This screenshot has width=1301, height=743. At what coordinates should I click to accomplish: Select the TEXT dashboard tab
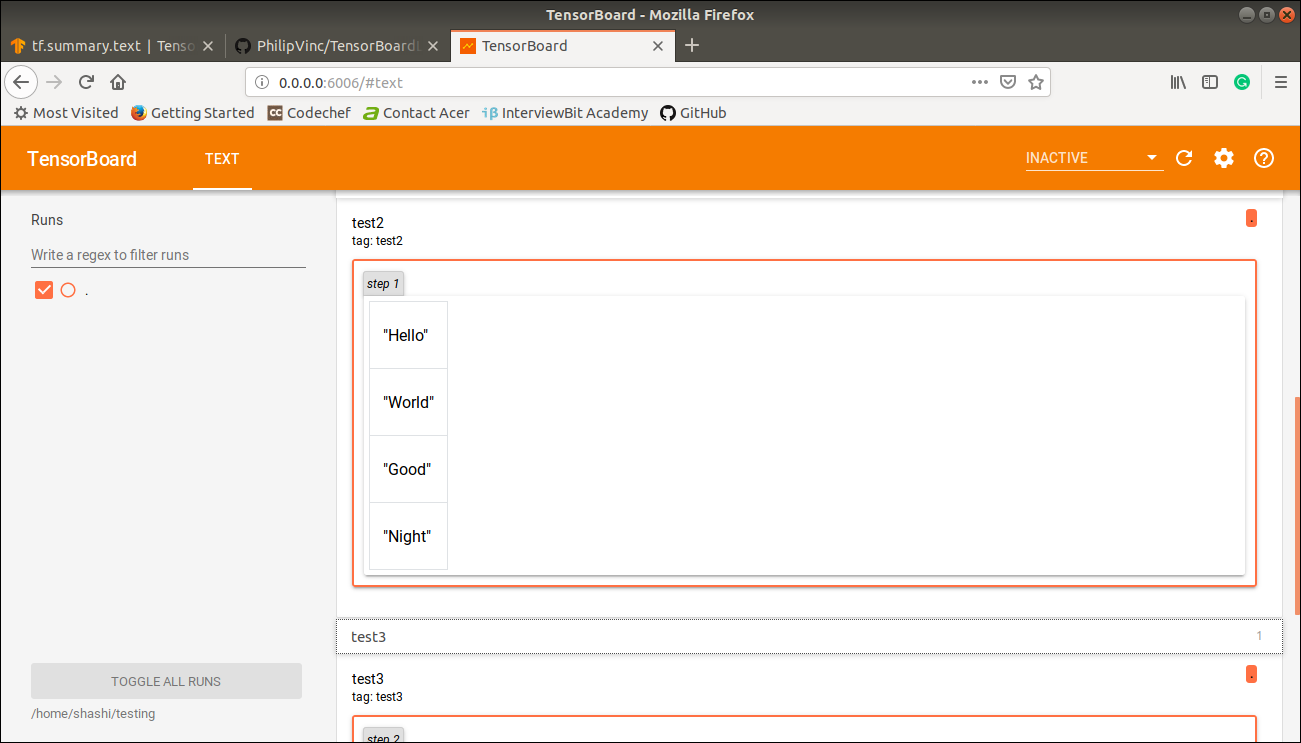(222, 158)
